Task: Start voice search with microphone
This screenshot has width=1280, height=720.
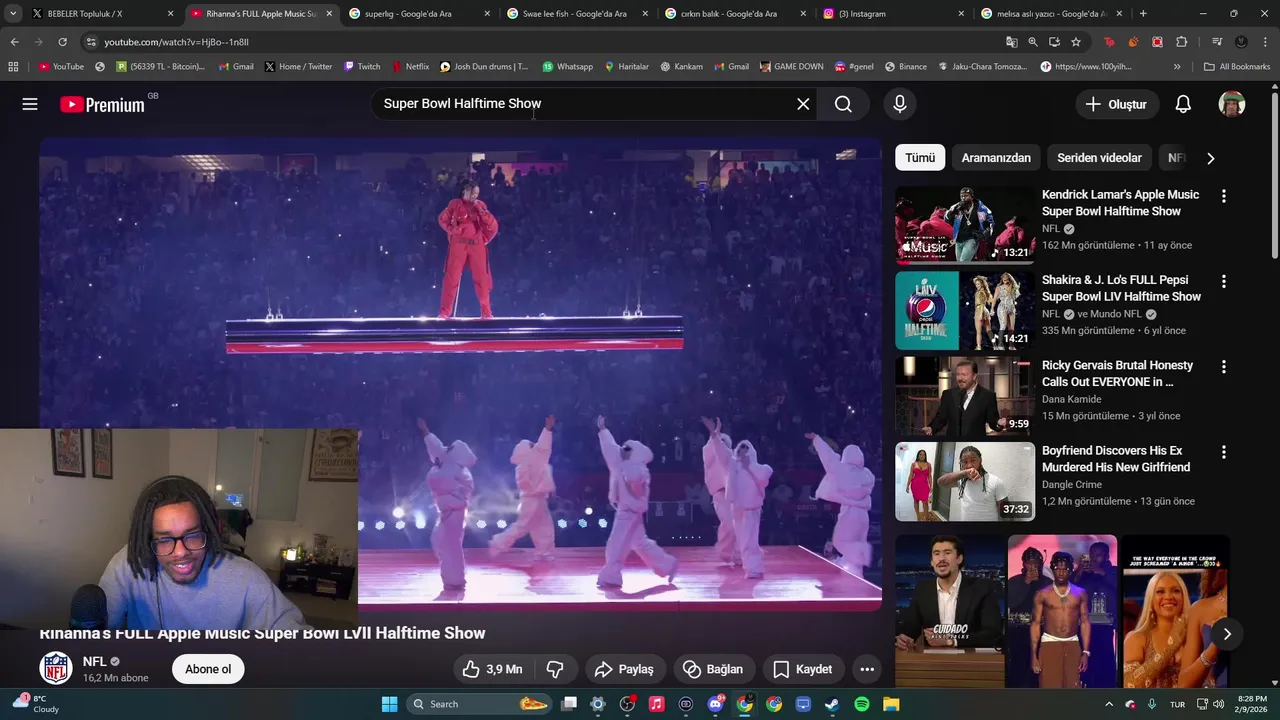Action: coord(900,104)
